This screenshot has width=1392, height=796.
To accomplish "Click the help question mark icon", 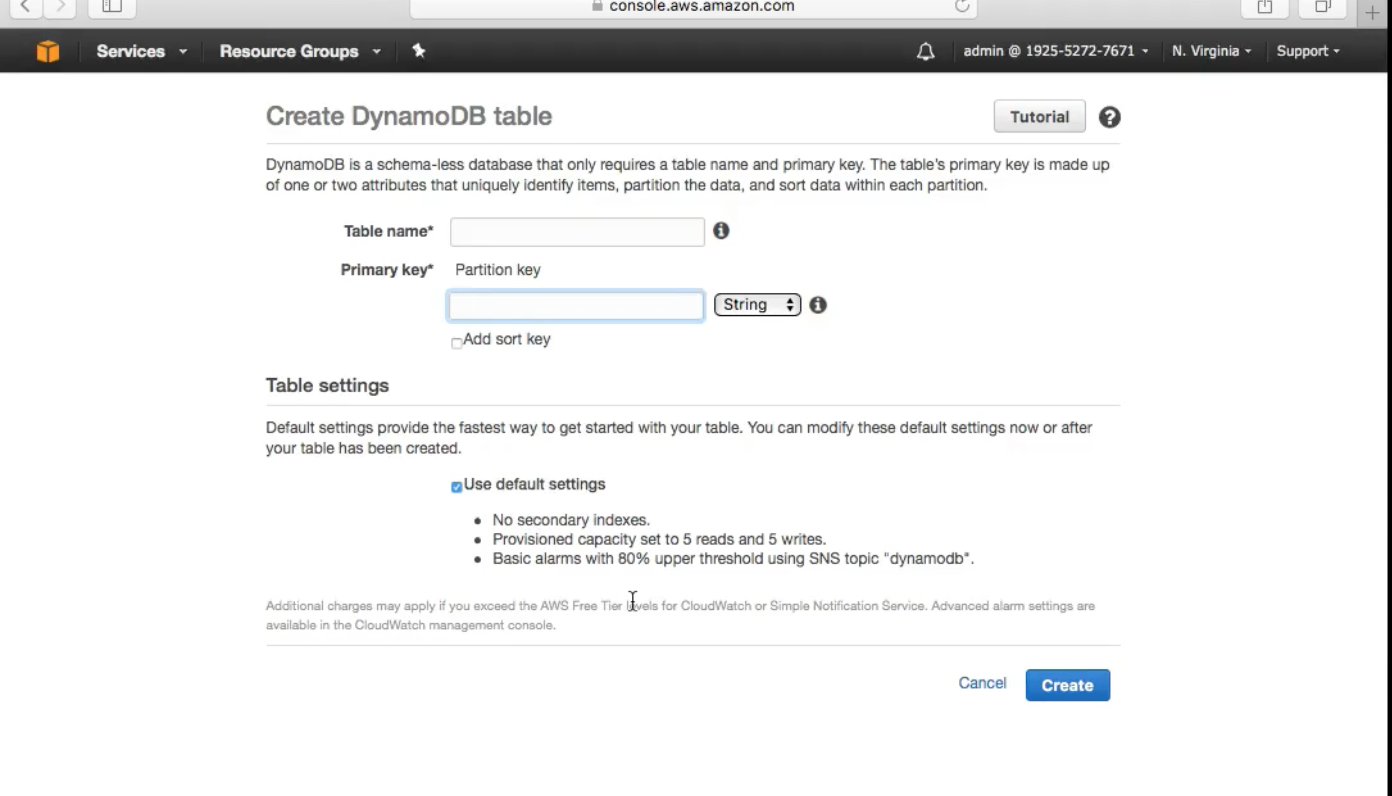I will [1109, 117].
